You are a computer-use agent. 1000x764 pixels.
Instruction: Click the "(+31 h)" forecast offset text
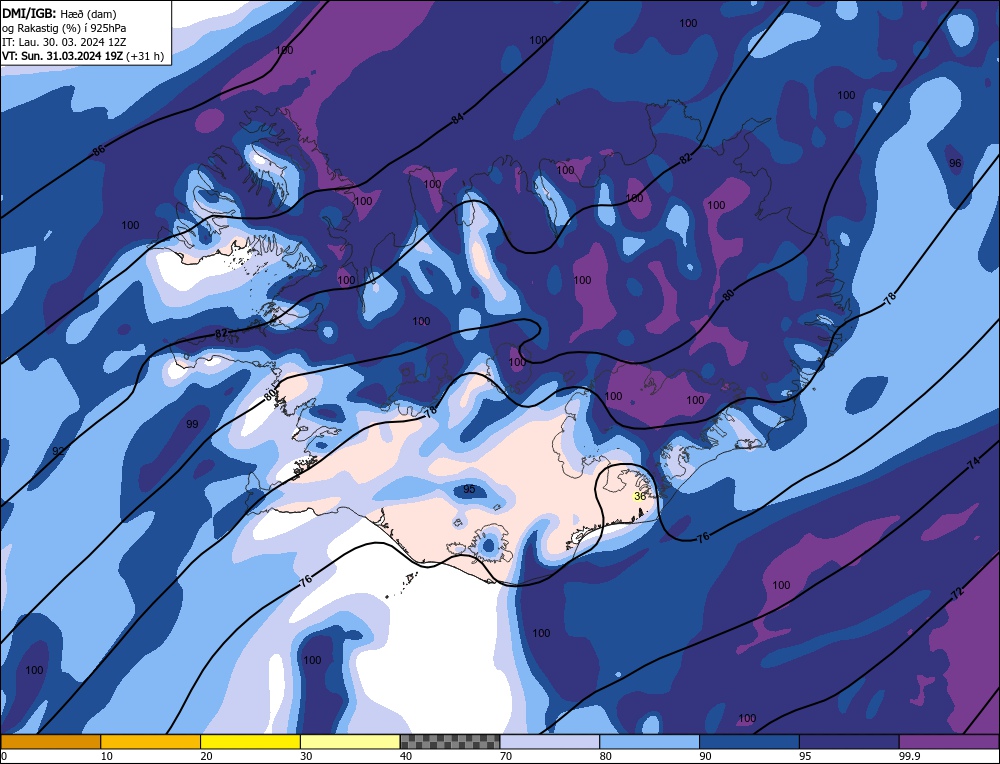(x=145, y=56)
